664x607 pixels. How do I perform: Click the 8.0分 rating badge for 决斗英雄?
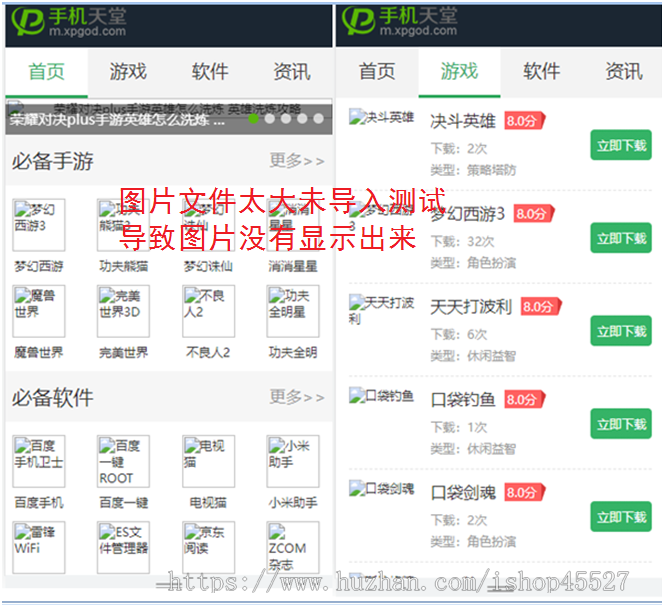525,121
